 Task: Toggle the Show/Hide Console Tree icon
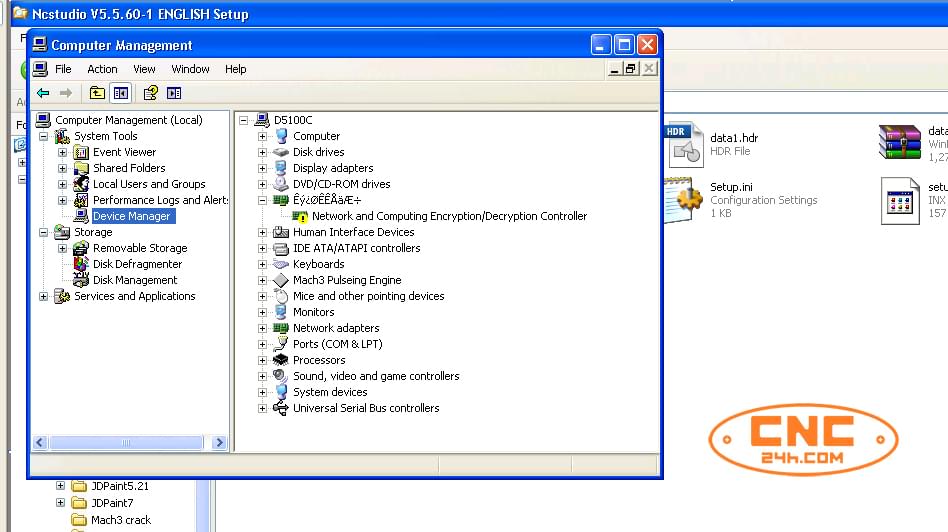point(121,93)
